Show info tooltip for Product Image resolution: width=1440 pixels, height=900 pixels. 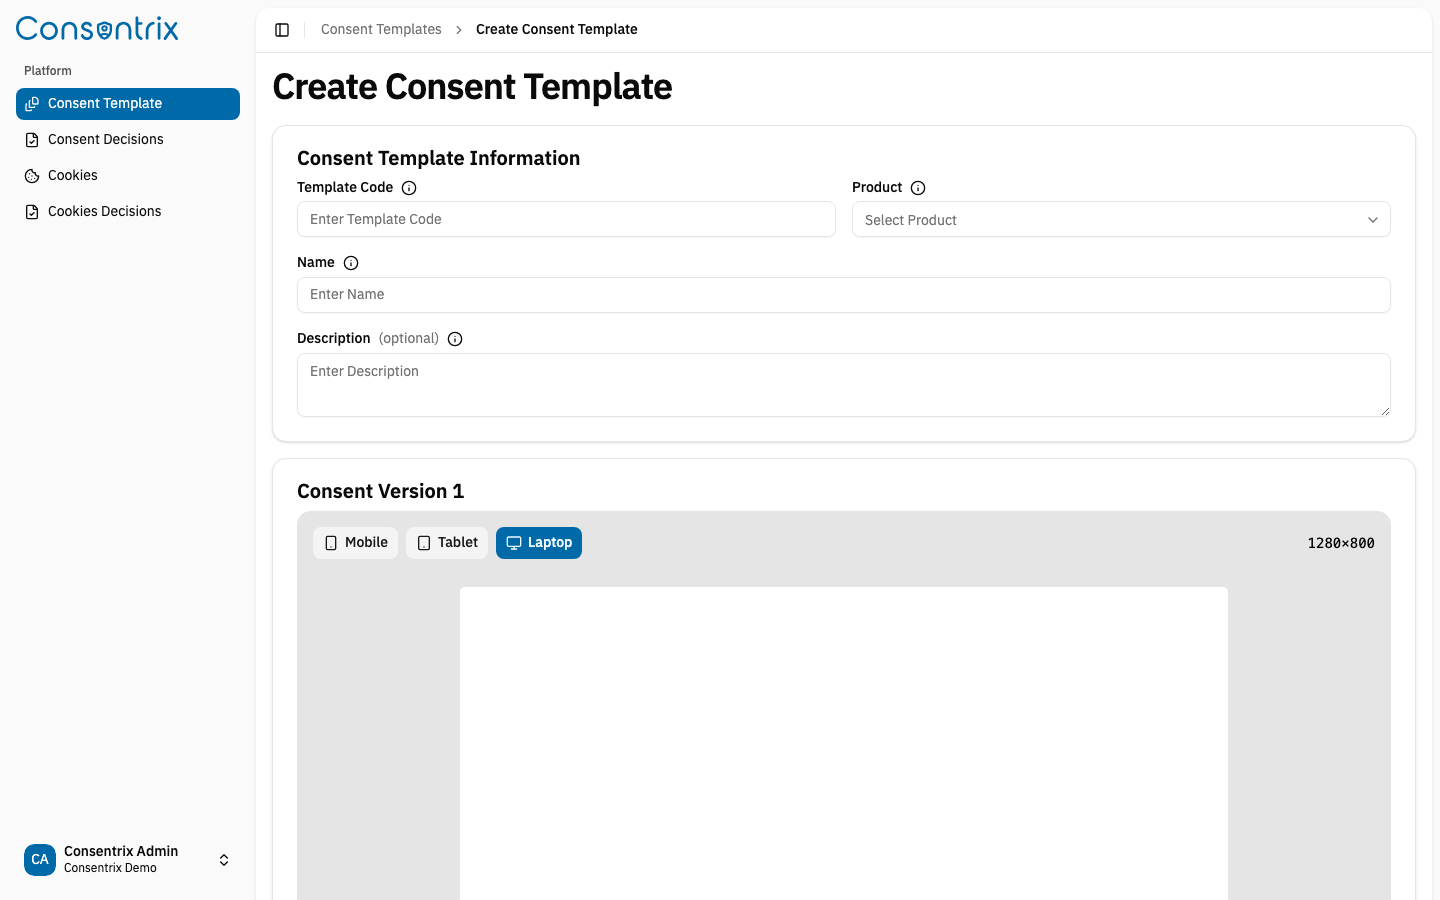pos(918,188)
